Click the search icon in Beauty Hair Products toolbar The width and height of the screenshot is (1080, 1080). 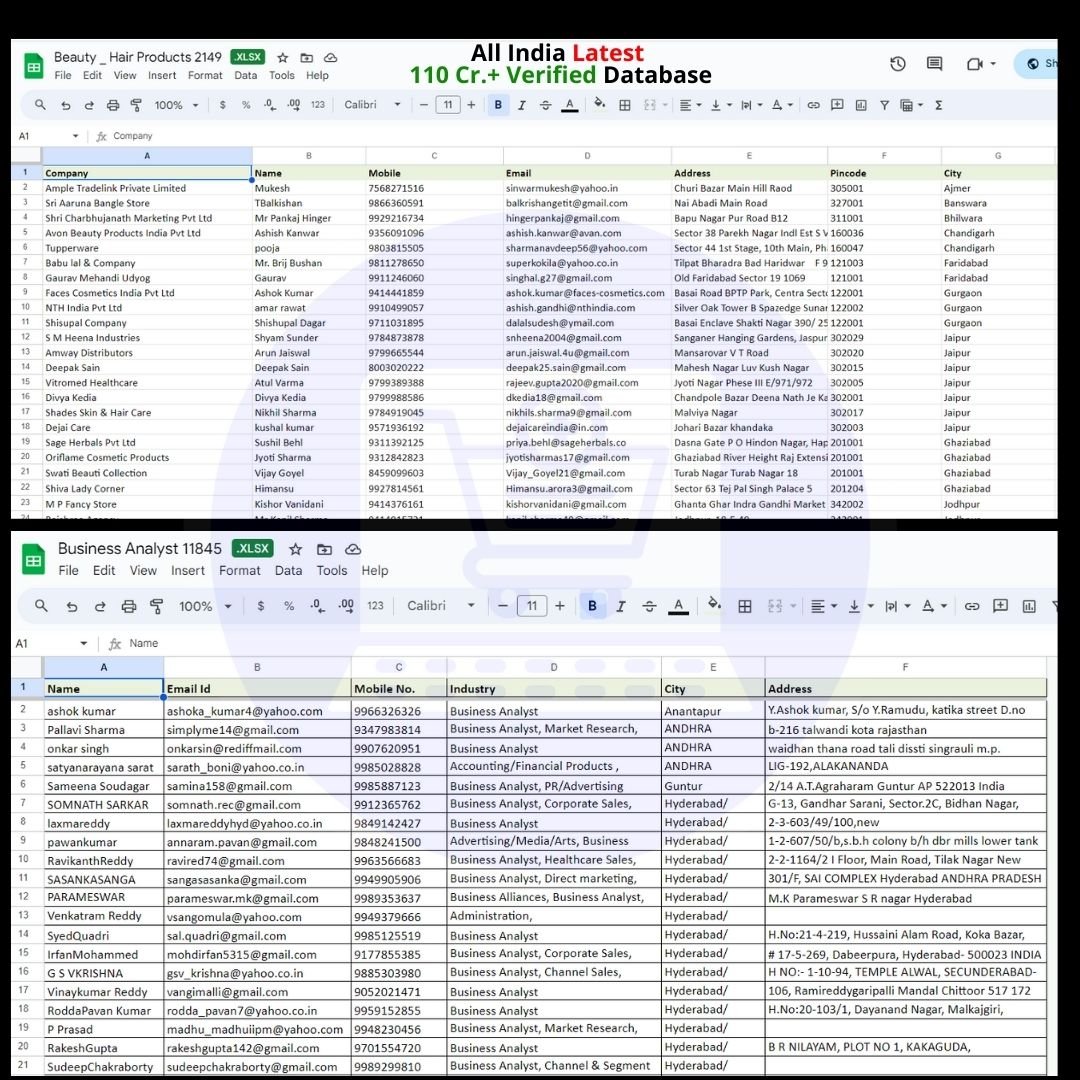pos(40,105)
